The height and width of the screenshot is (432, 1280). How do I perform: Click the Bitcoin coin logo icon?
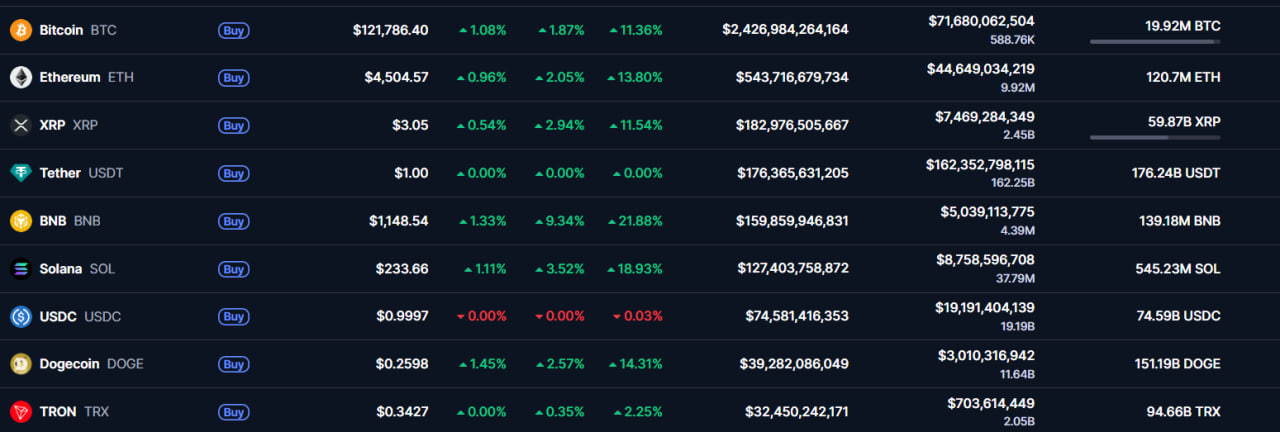click(x=21, y=30)
